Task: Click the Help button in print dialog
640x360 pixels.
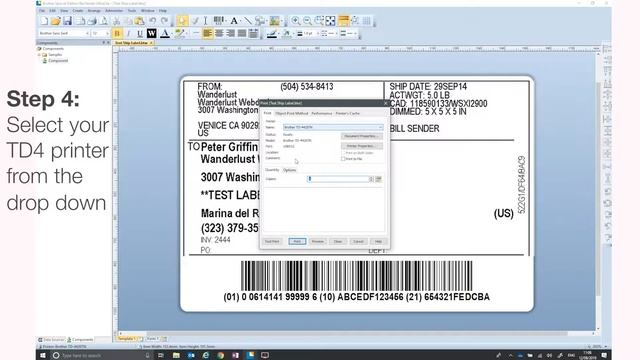Action: pyautogui.click(x=378, y=242)
